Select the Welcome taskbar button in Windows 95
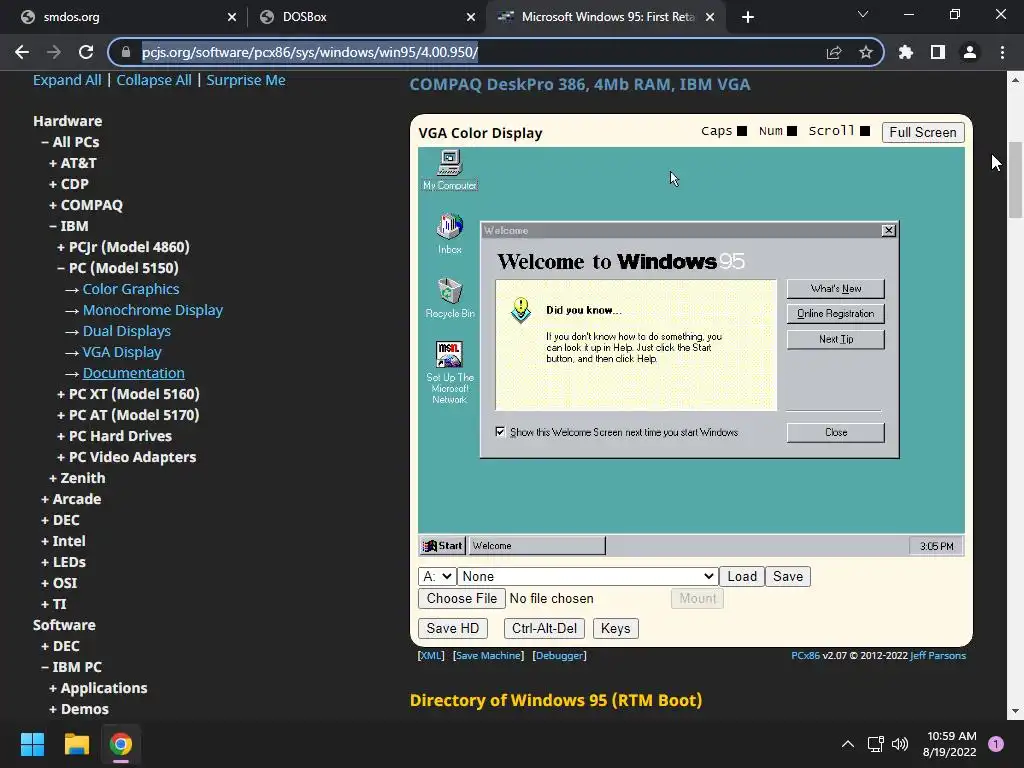This screenshot has width=1024, height=768. [x=537, y=545]
